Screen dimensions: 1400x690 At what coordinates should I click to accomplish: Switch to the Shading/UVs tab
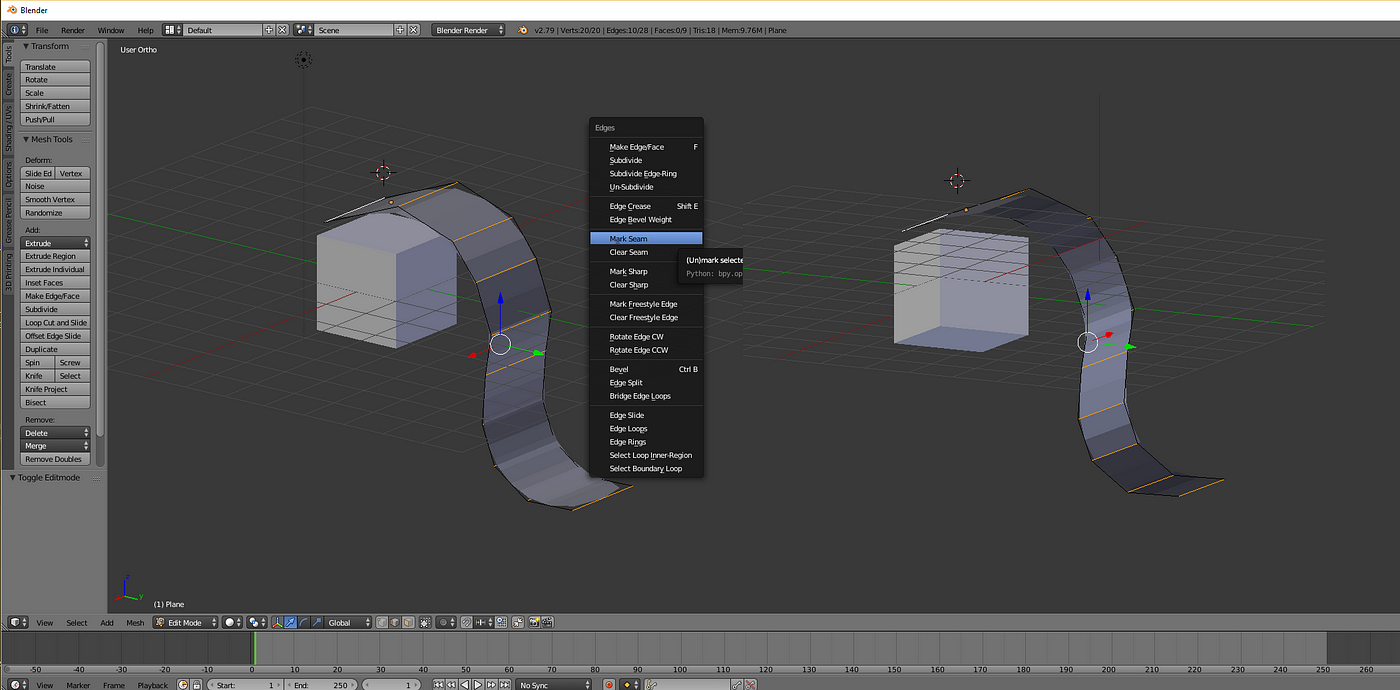coord(9,128)
